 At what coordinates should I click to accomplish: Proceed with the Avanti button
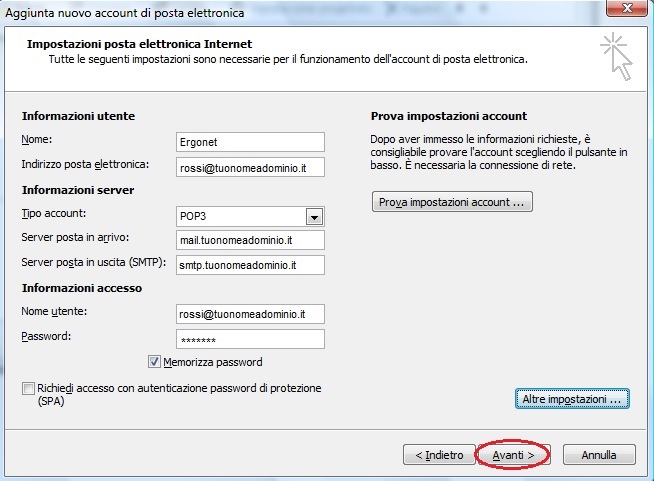tap(512, 454)
